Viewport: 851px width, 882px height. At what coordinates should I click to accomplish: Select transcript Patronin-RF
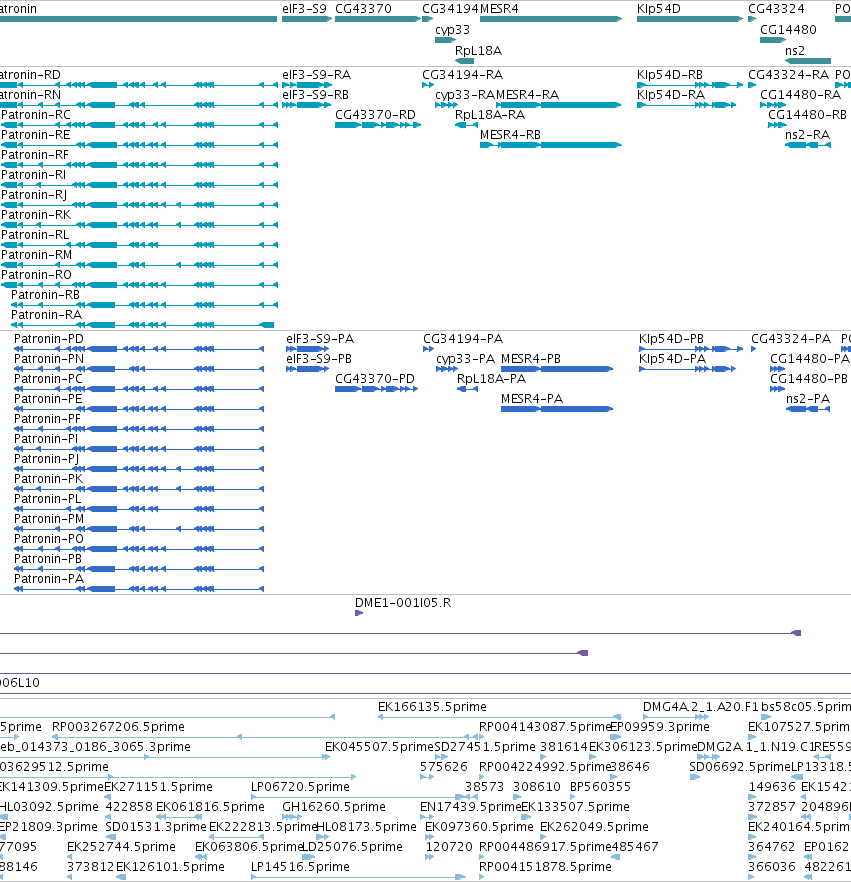(139, 165)
